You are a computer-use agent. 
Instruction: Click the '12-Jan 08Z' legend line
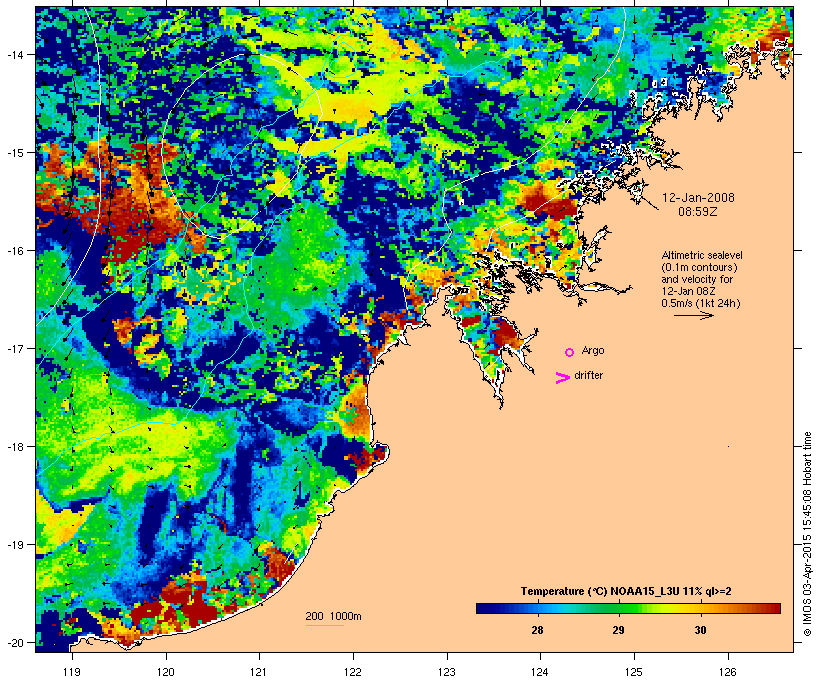pos(688,291)
